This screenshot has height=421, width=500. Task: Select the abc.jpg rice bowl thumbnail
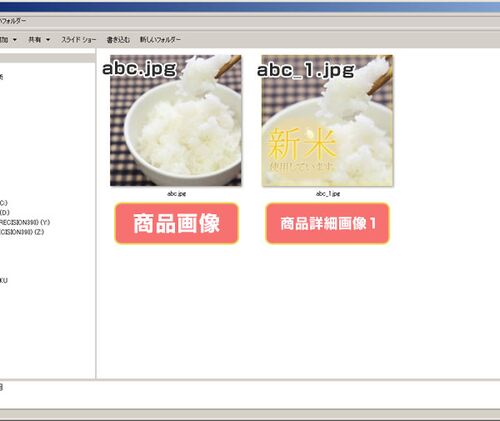click(x=176, y=120)
